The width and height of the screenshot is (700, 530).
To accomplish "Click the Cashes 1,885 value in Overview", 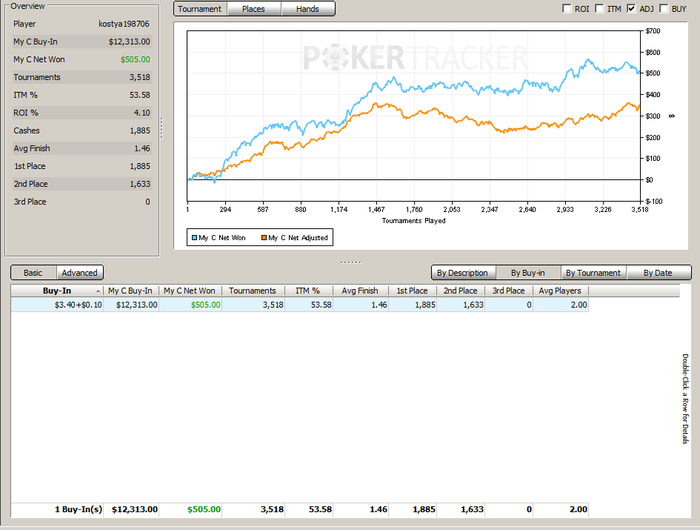I will pyautogui.click(x=140, y=131).
